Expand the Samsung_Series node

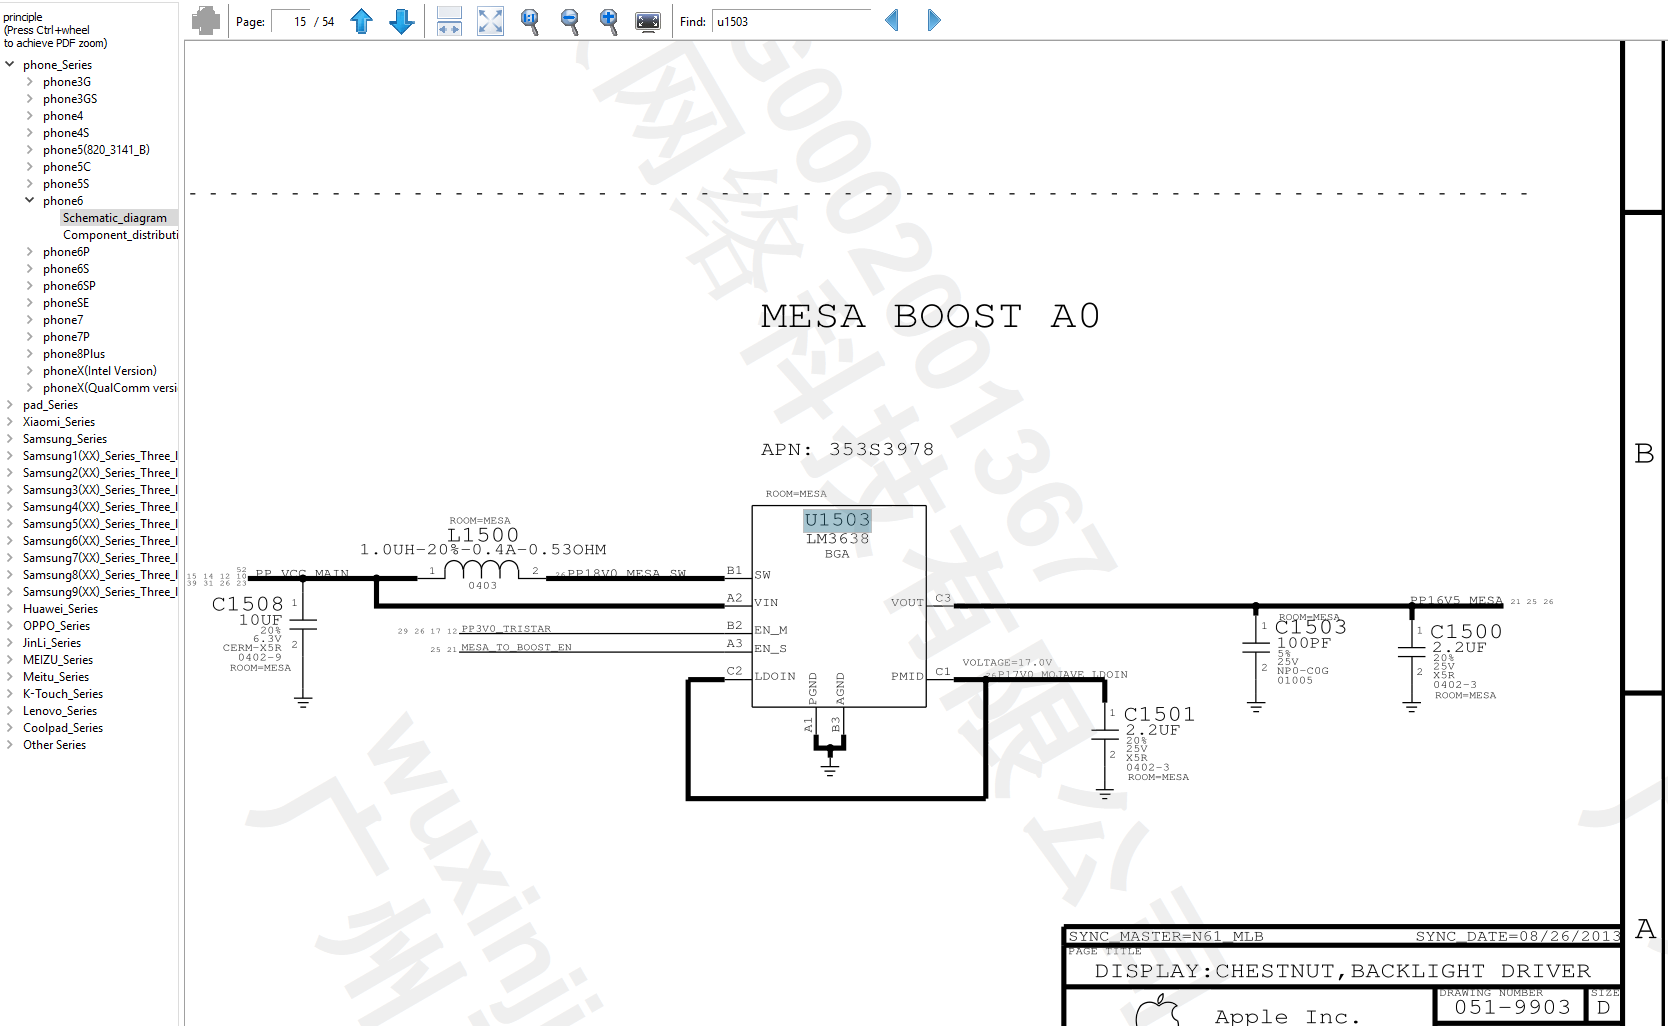(10, 439)
